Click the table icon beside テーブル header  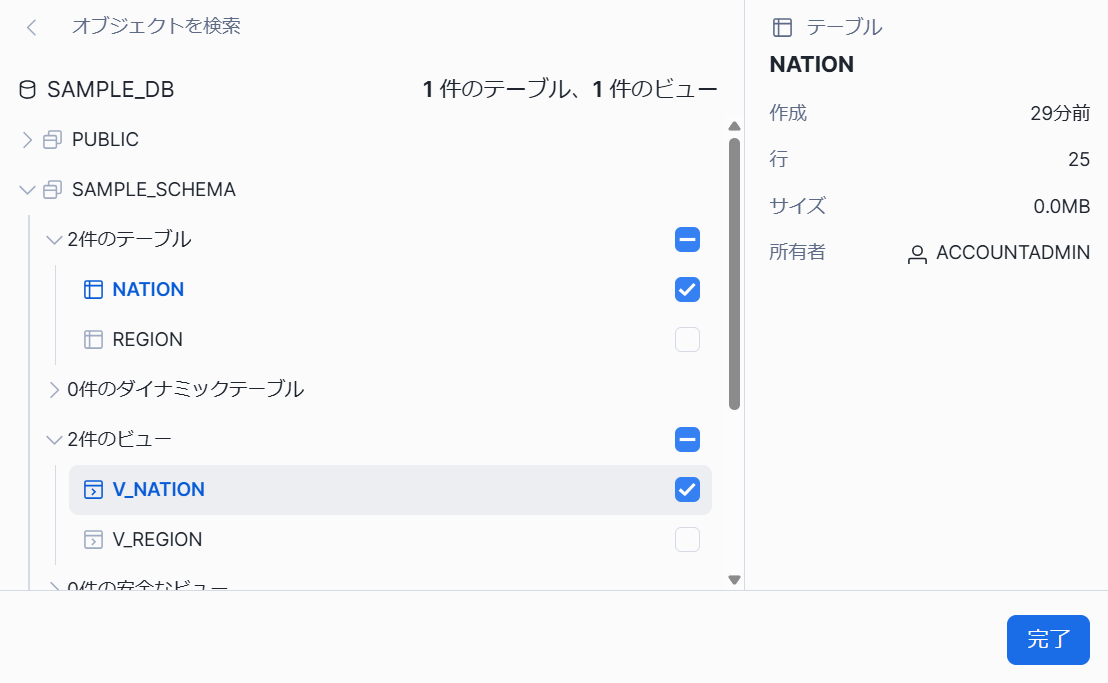pyautogui.click(x=782, y=27)
